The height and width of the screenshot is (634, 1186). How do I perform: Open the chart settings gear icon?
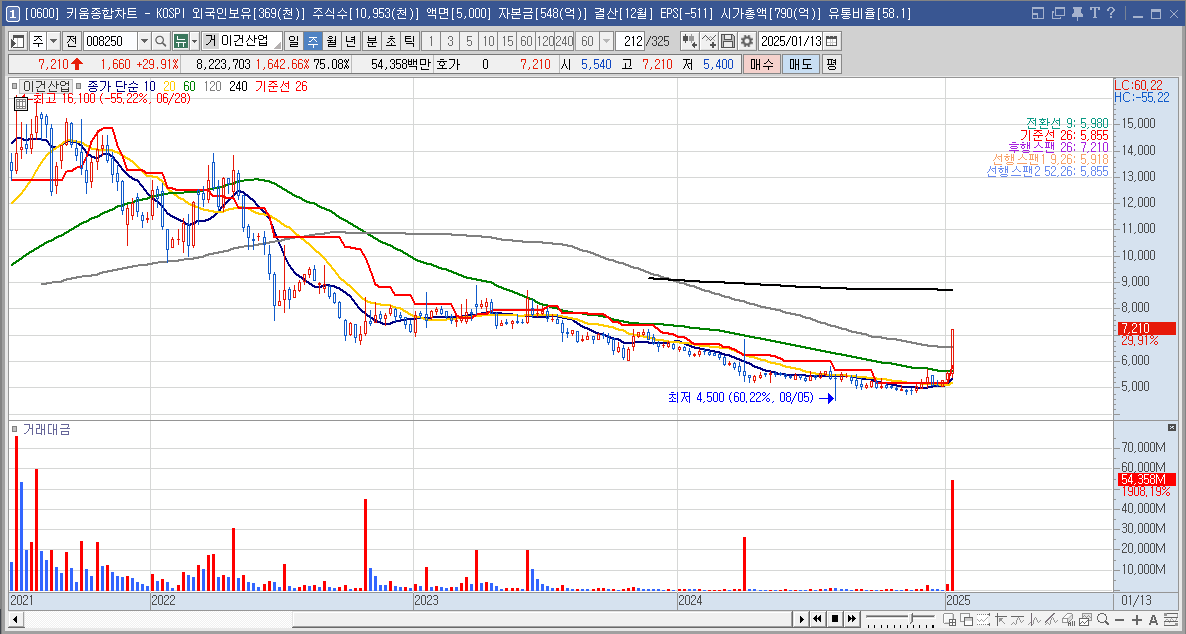pyautogui.click(x=747, y=41)
